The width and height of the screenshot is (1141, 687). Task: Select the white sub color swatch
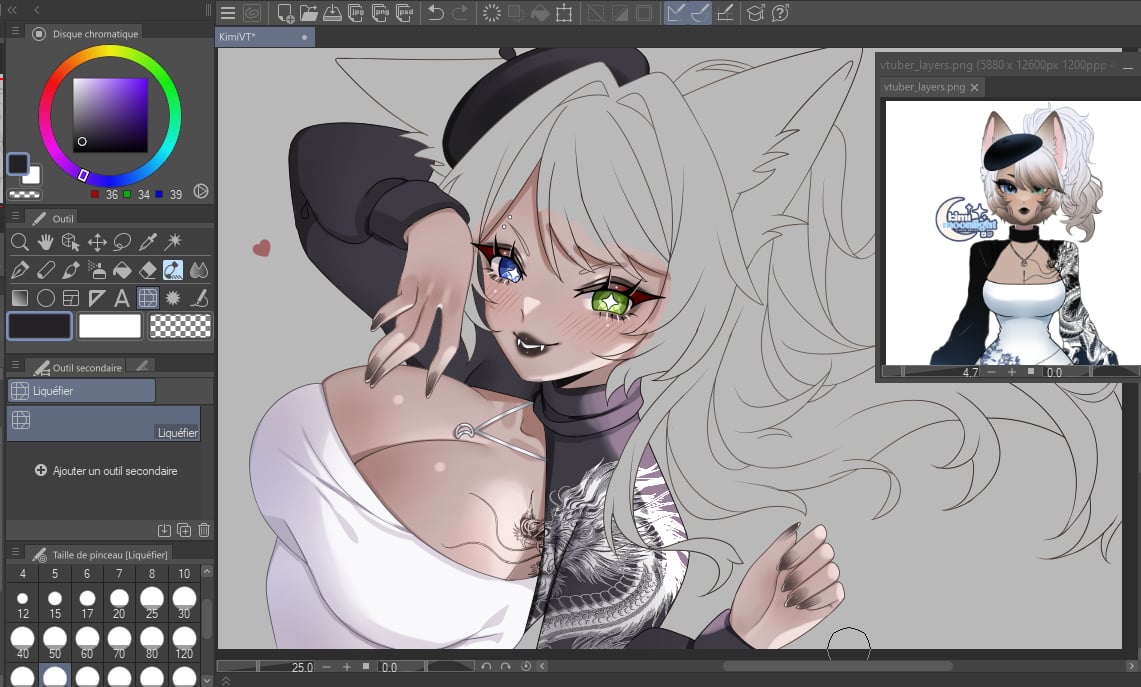tap(109, 326)
